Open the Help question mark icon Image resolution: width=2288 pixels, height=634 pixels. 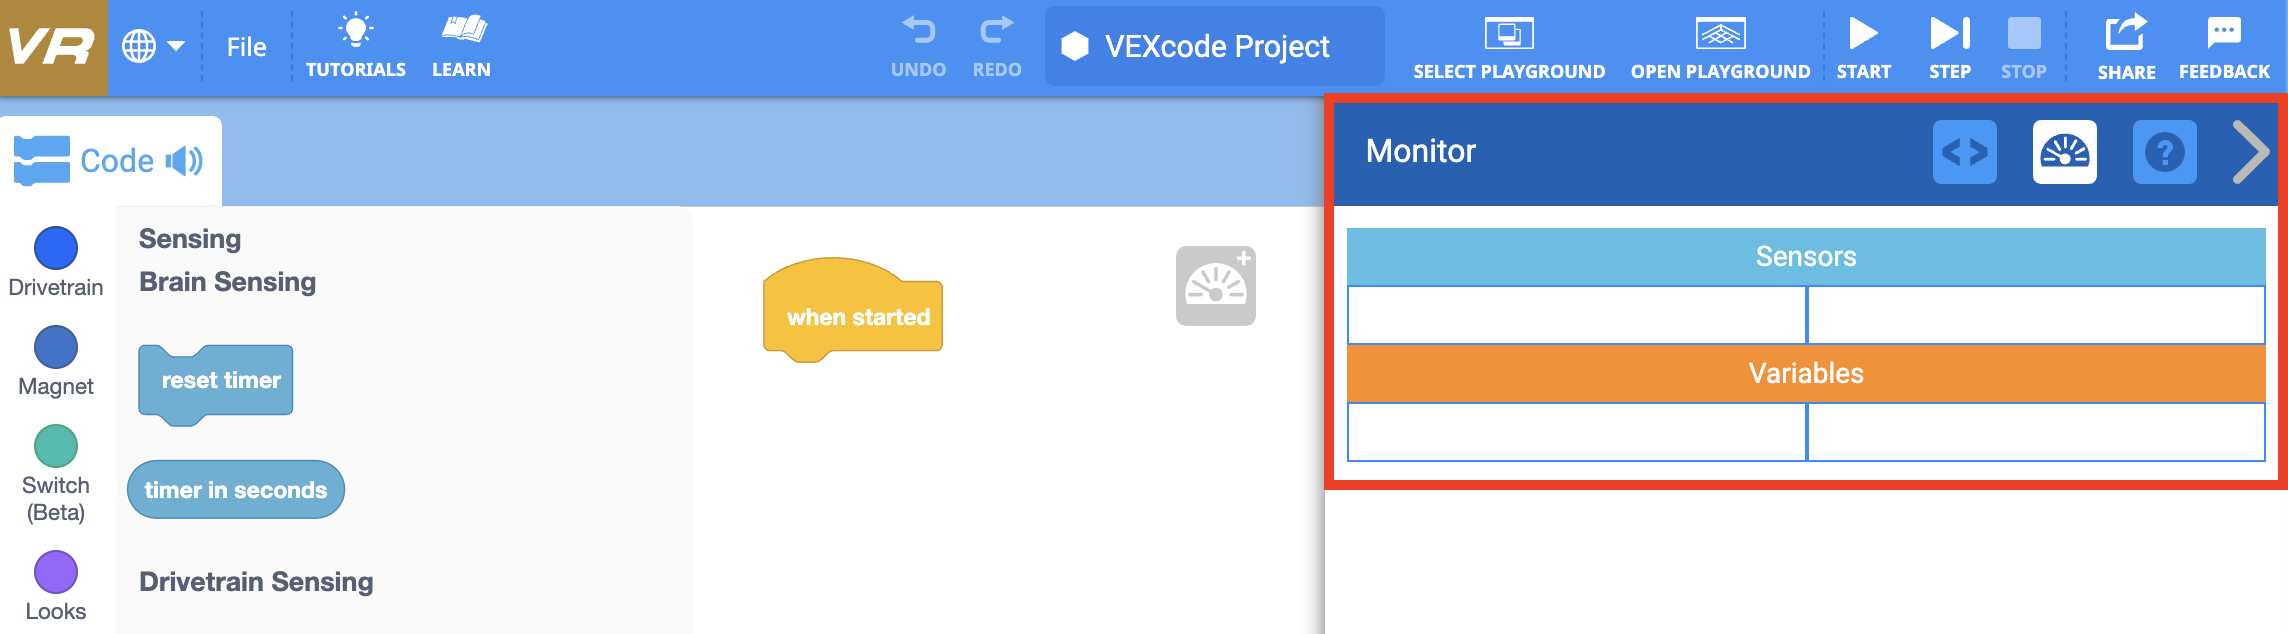(x=2164, y=152)
